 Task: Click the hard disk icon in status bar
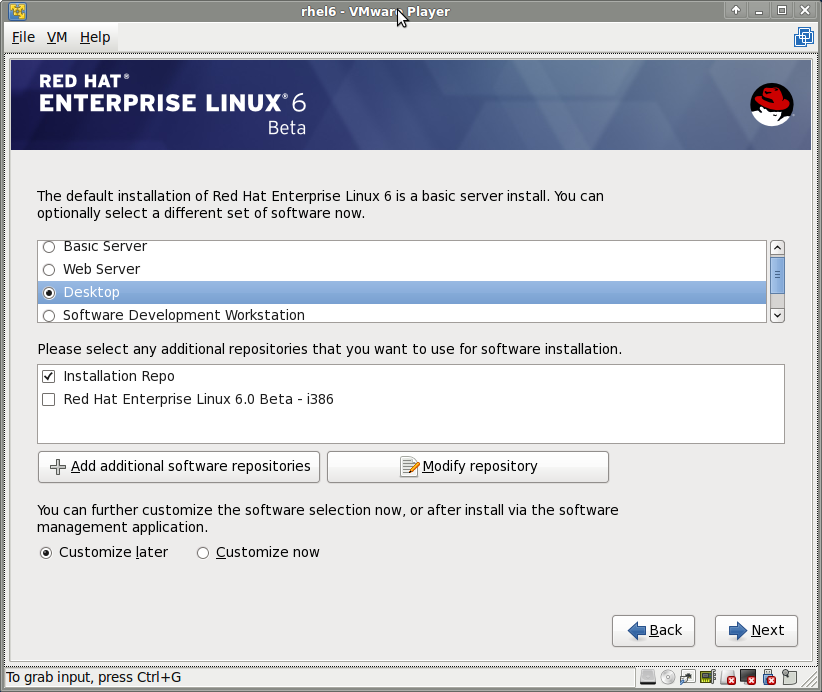[x=647, y=677]
